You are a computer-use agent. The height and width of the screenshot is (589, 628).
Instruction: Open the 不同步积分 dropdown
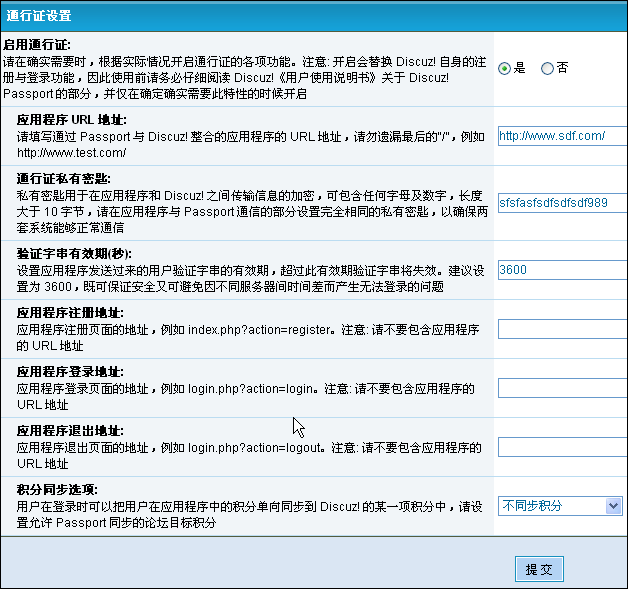(x=561, y=506)
